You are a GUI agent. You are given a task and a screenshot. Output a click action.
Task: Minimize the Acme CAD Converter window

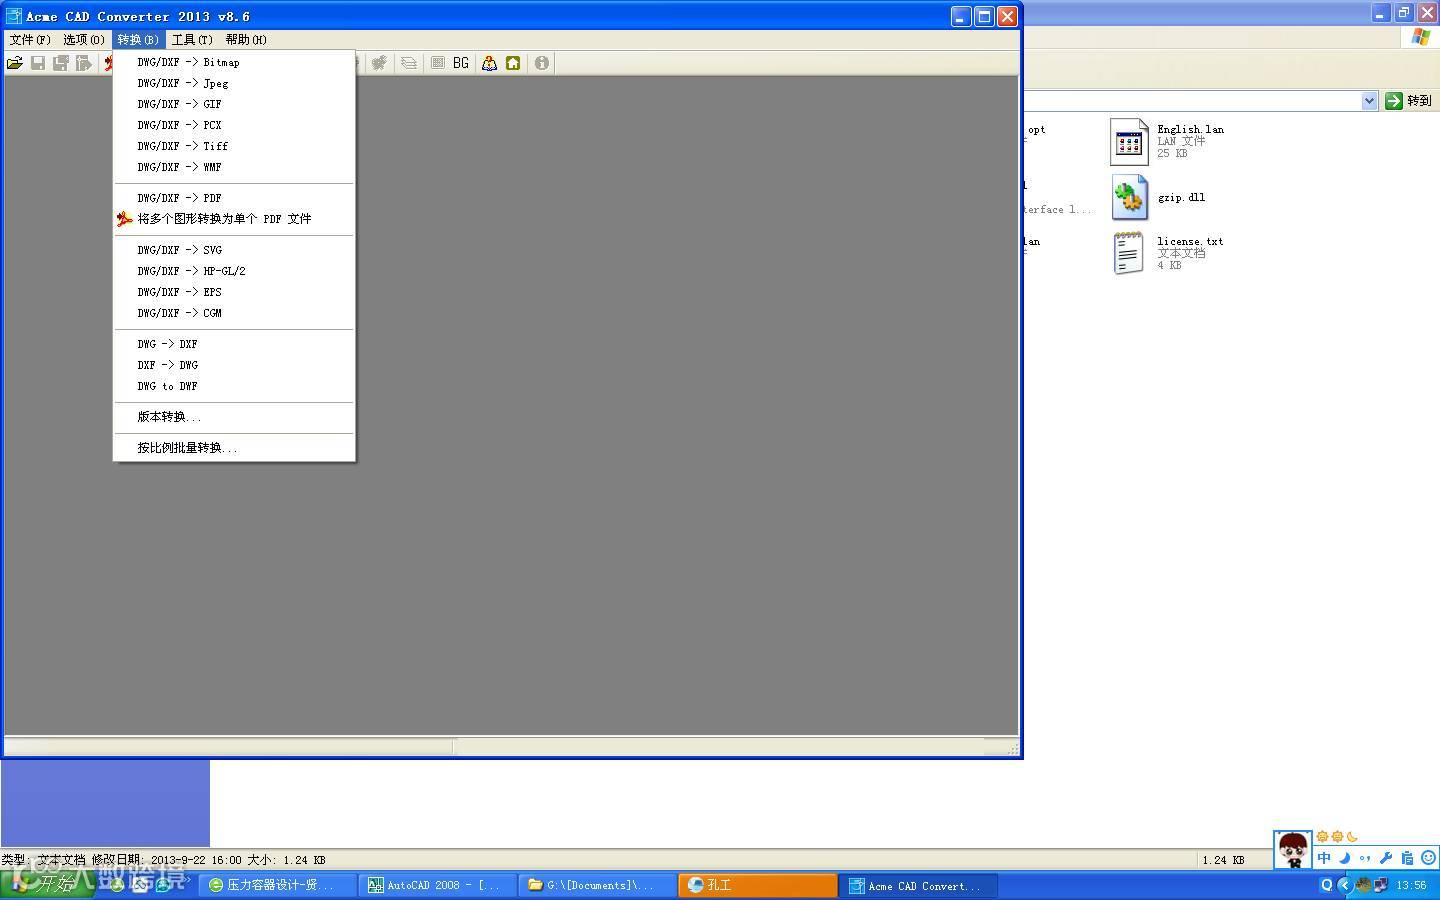pos(961,16)
